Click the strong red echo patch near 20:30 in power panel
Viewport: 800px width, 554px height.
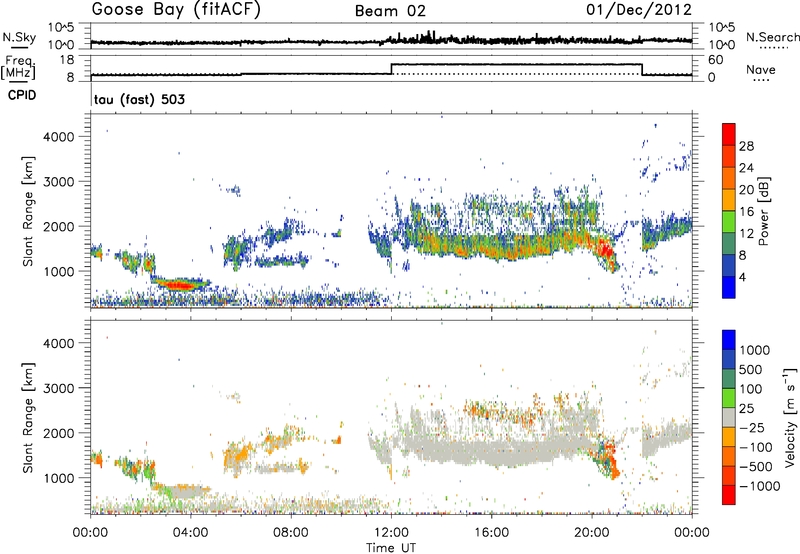606,250
